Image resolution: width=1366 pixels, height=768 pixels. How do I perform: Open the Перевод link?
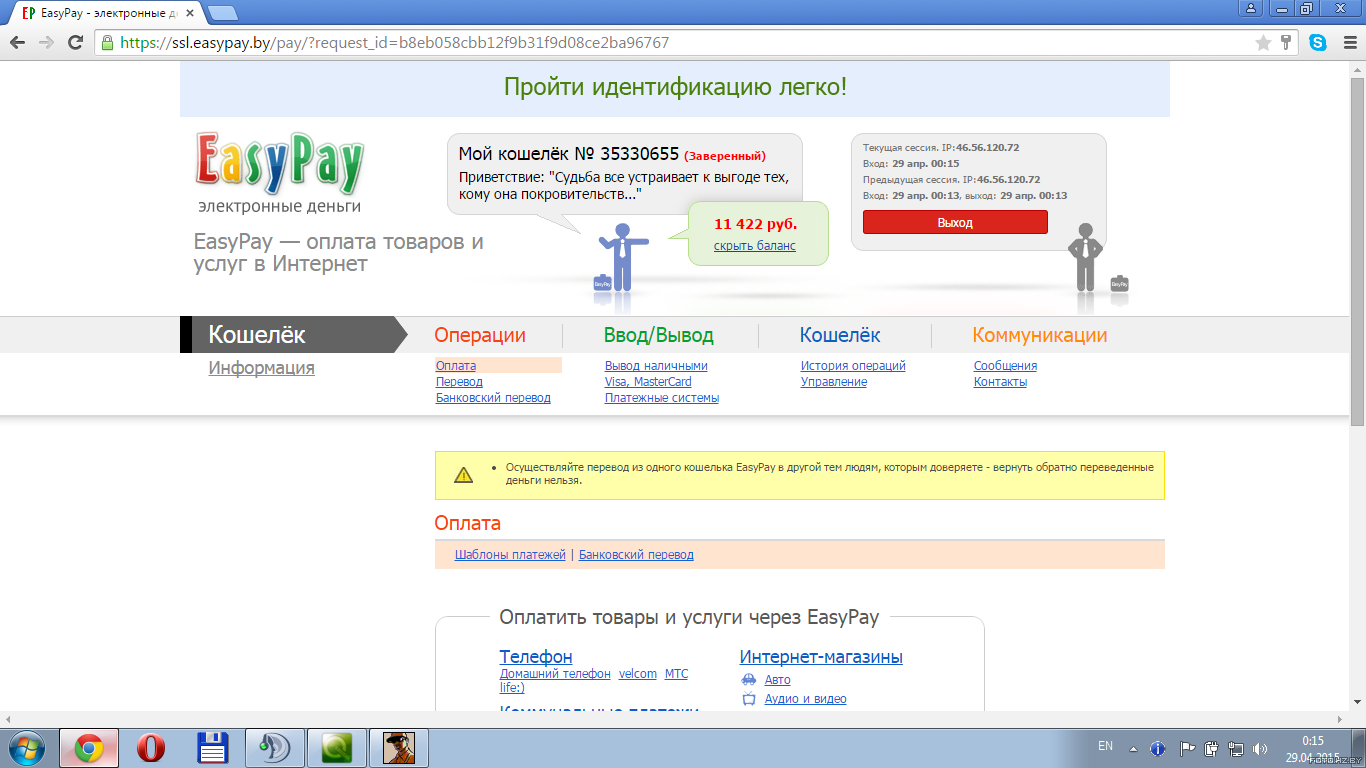459,382
